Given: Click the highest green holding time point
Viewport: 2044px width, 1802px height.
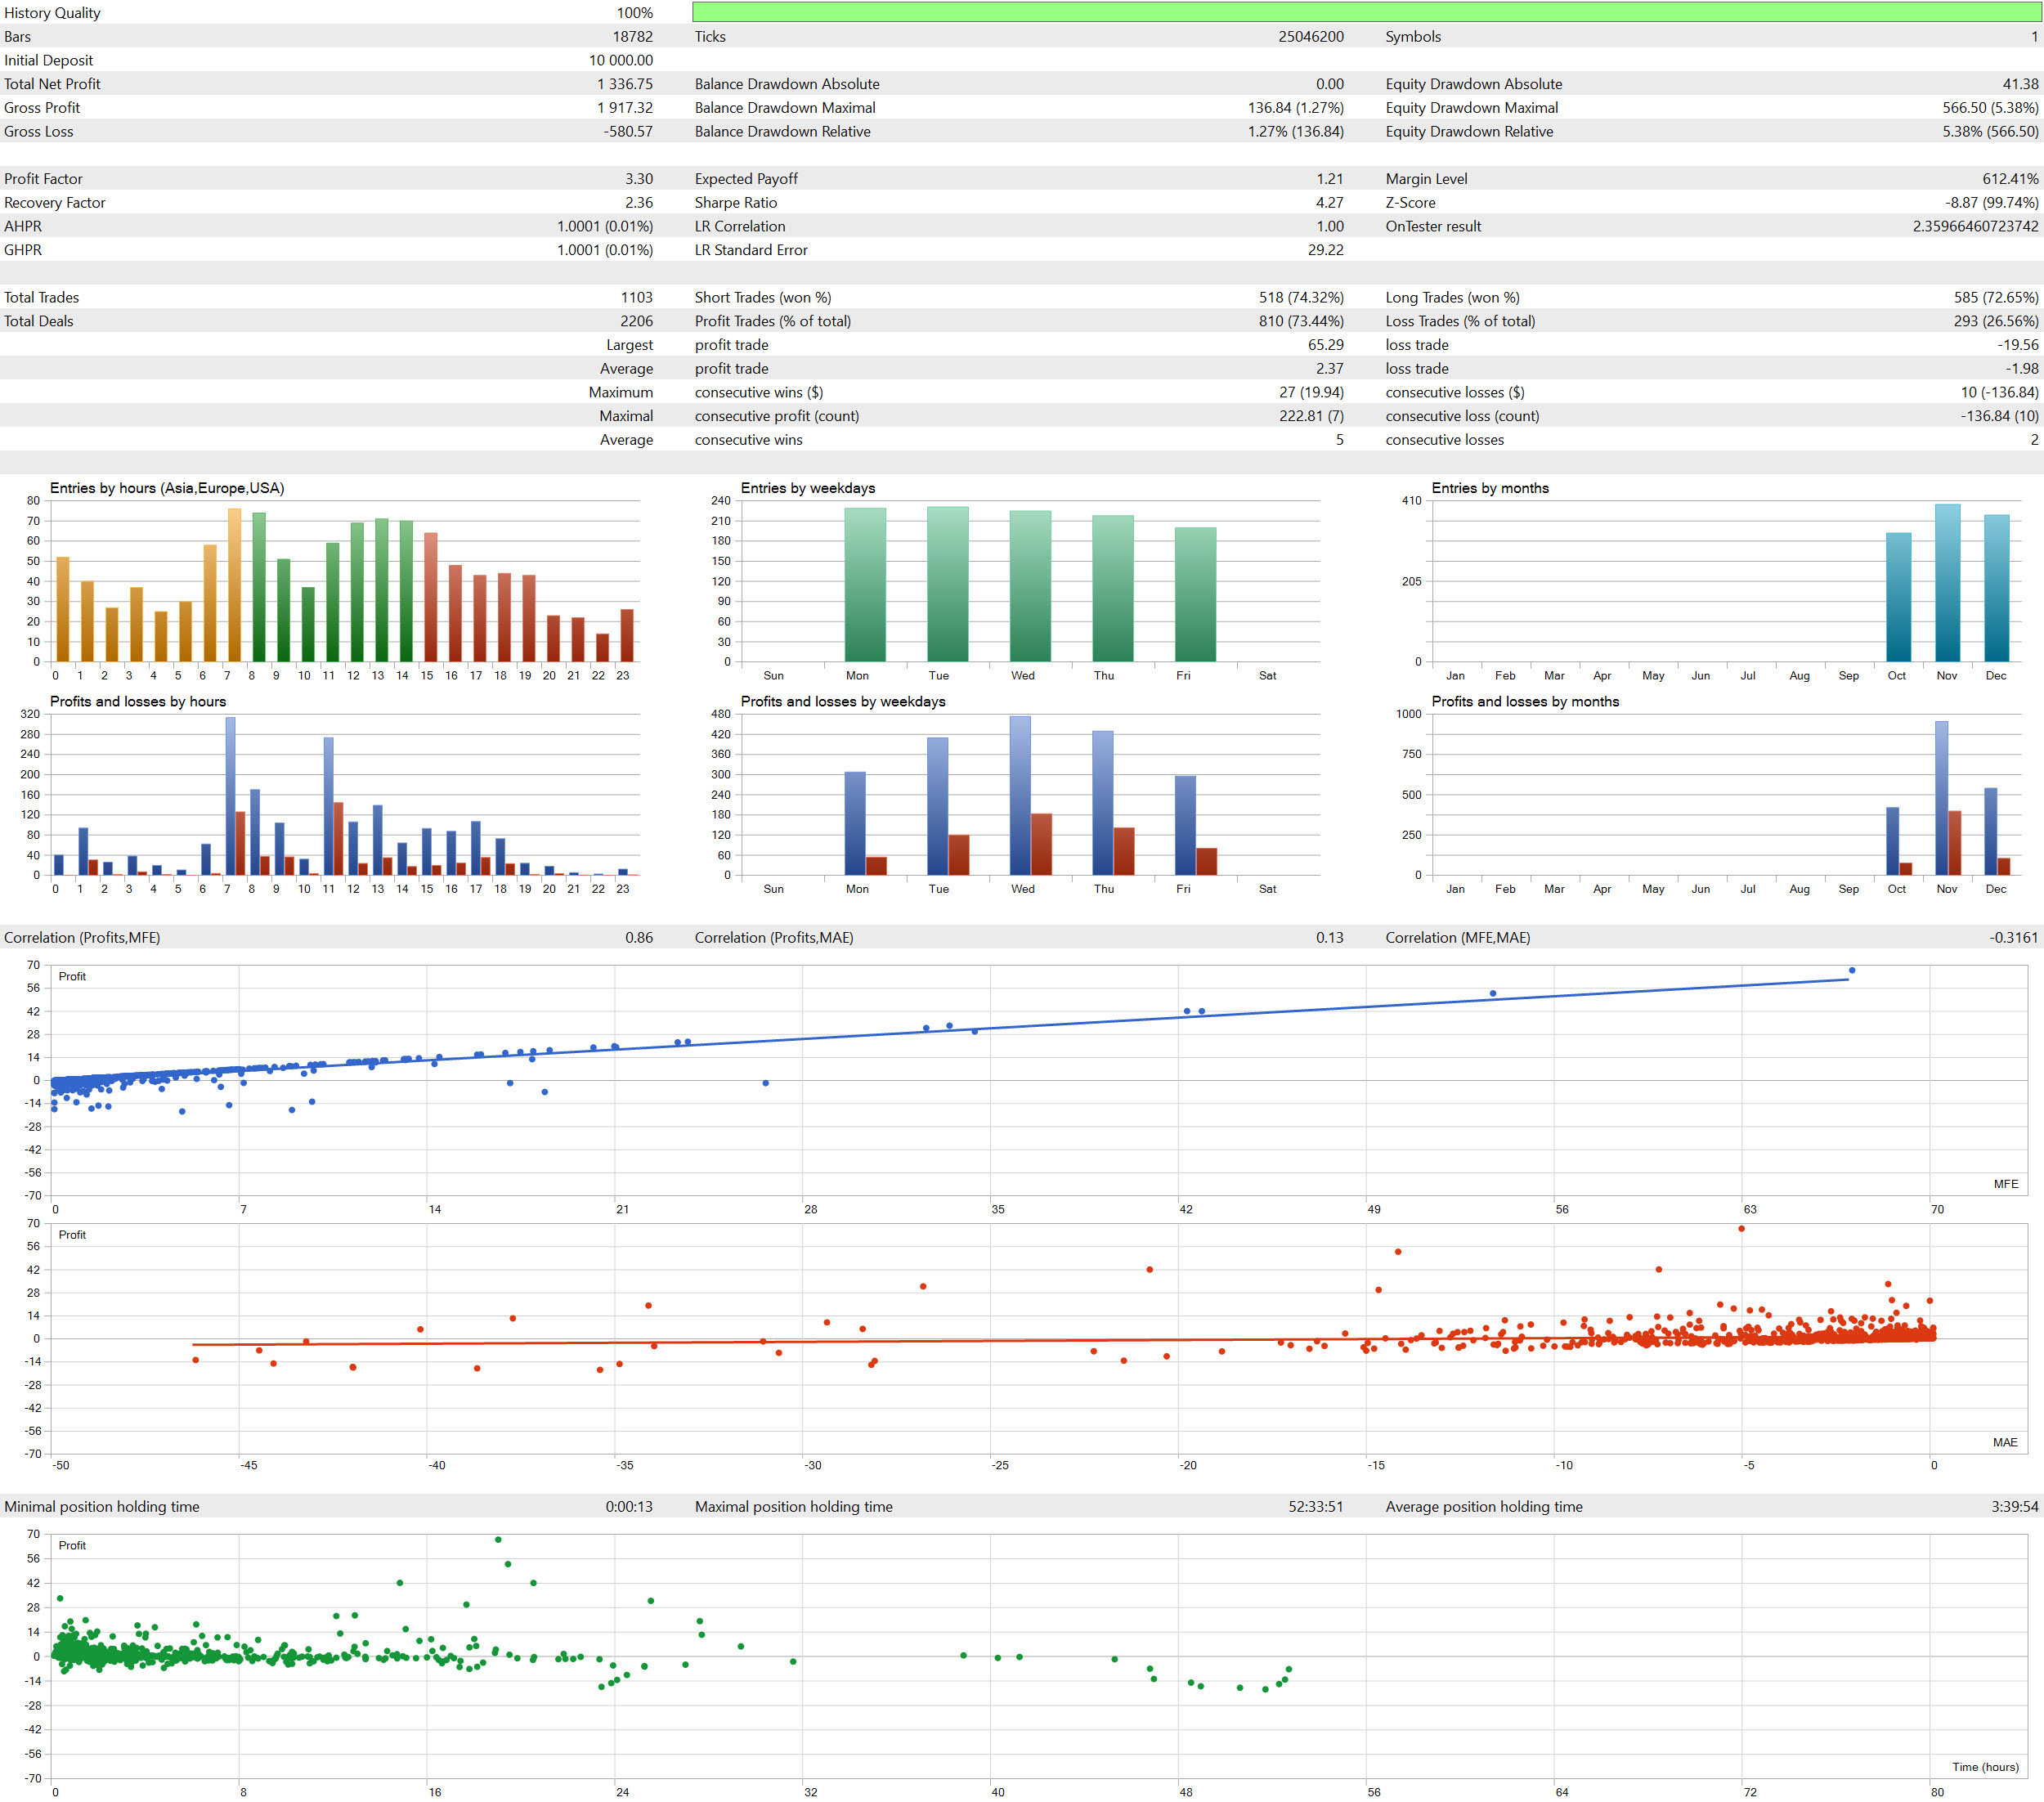Looking at the screenshot, I should pyautogui.click(x=498, y=1540).
